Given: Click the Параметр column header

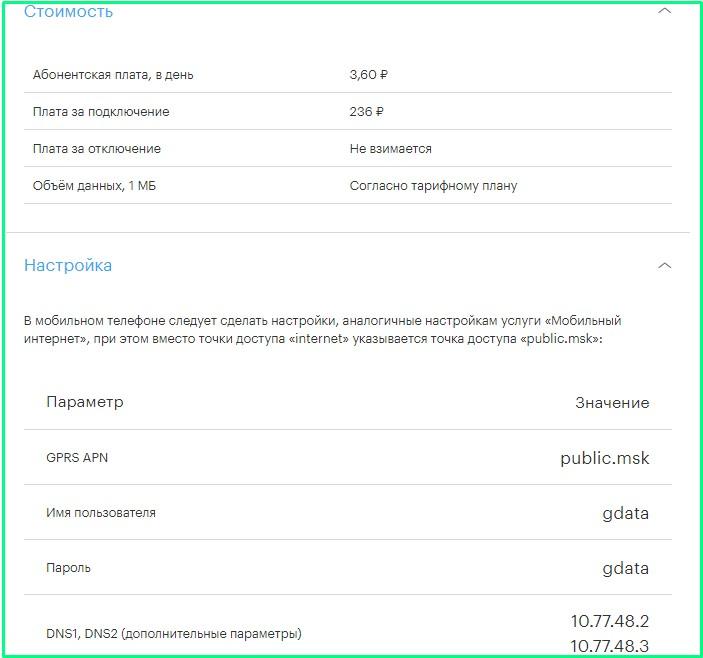Looking at the screenshot, I should point(85,402).
